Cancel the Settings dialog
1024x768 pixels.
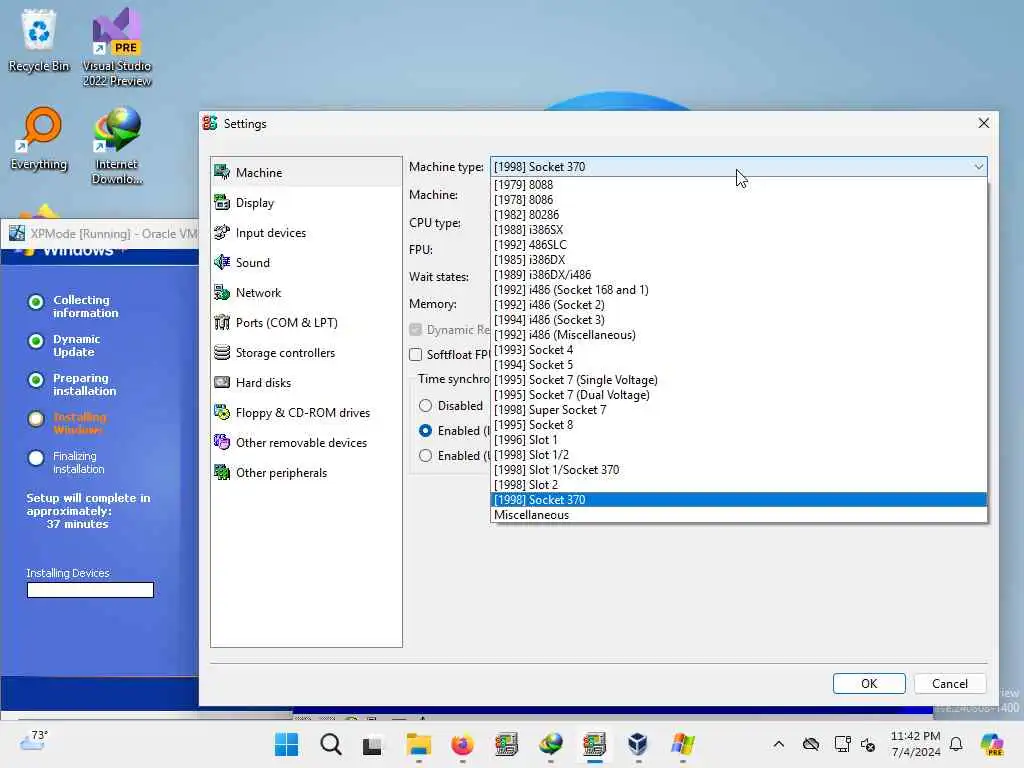click(950, 684)
